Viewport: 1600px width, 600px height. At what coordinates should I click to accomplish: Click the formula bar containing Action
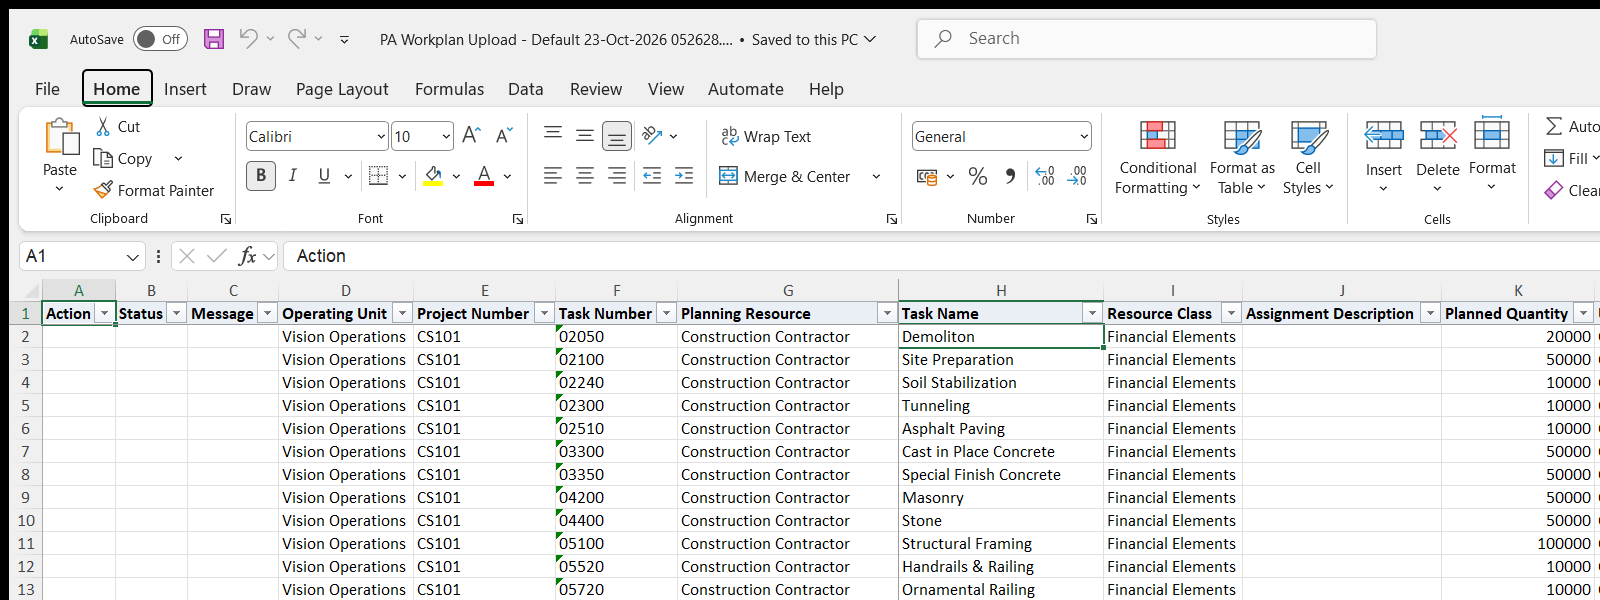pyautogui.click(x=940, y=256)
